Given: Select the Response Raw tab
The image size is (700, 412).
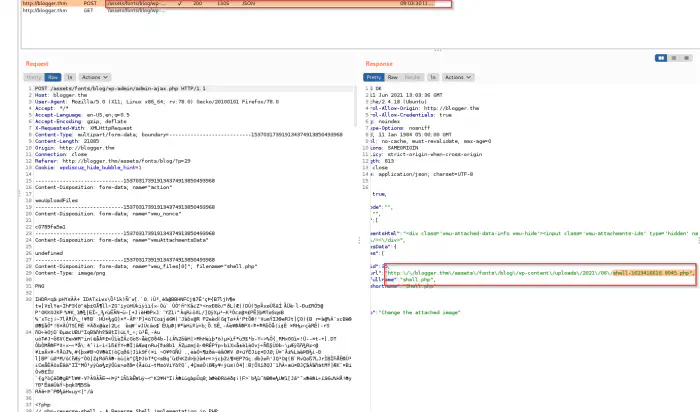Looking at the screenshot, I should 393,77.
